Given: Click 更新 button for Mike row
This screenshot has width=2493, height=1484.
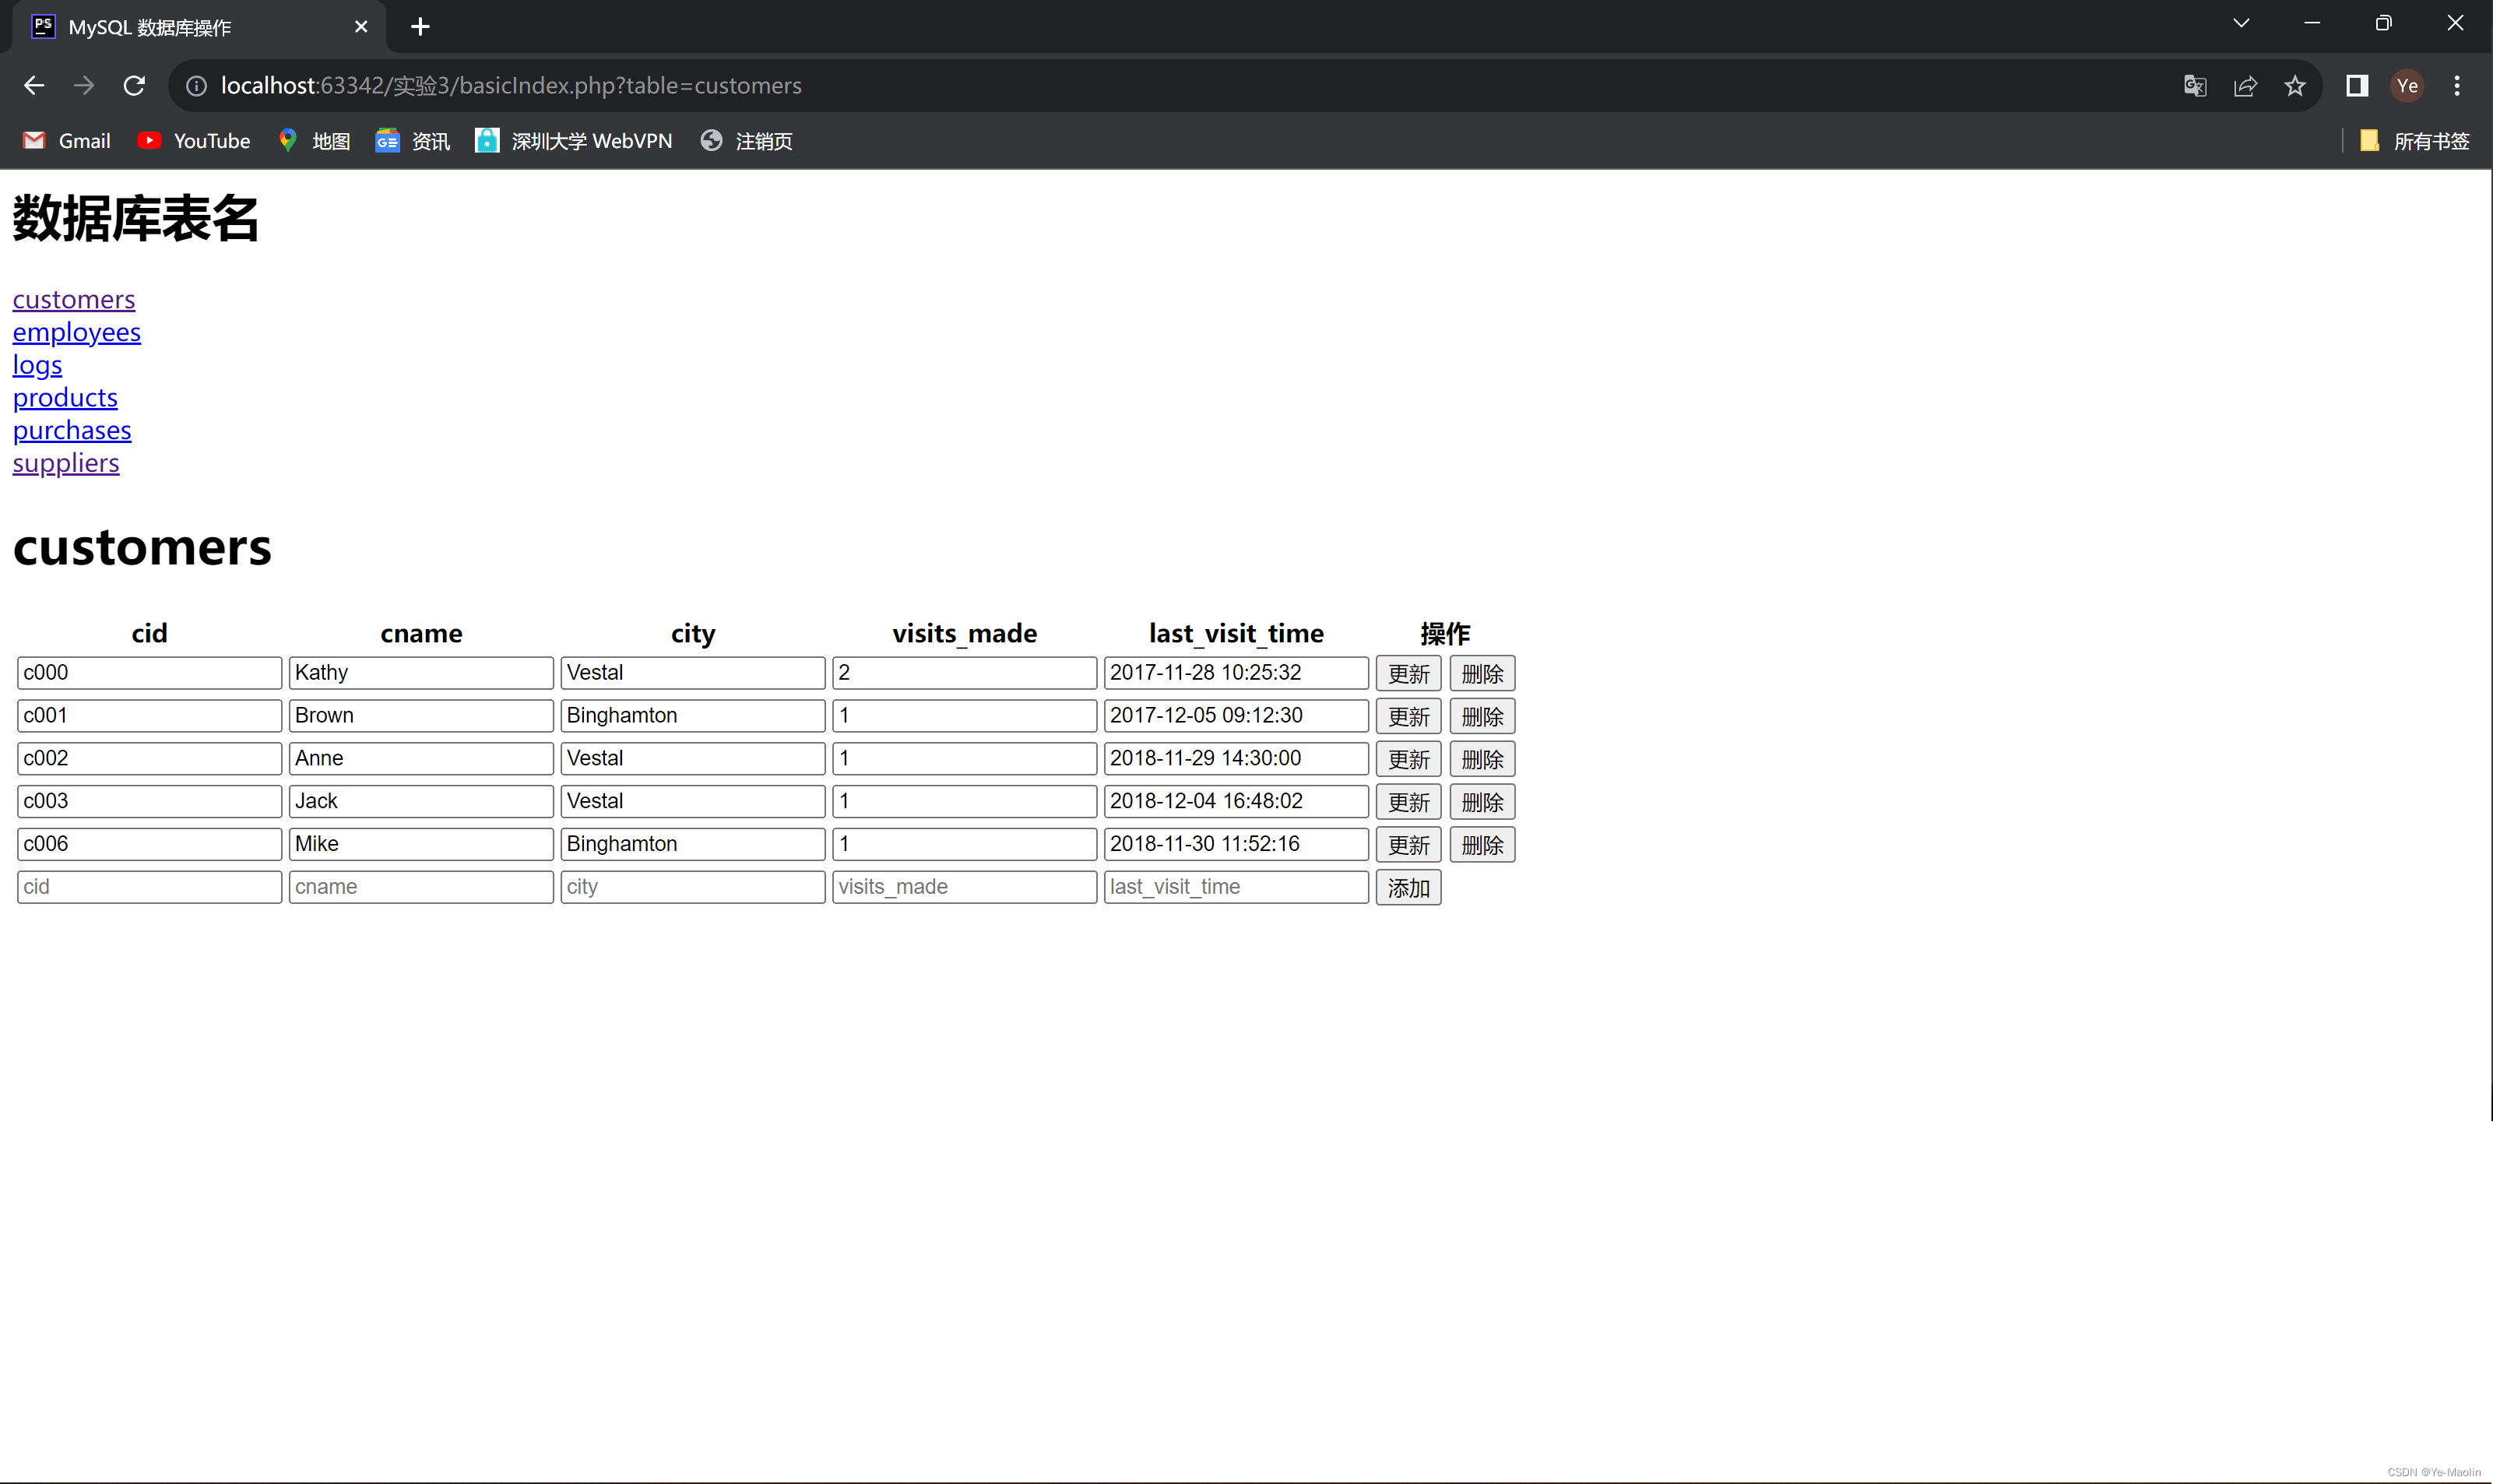Looking at the screenshot, I should [1407, 842].
